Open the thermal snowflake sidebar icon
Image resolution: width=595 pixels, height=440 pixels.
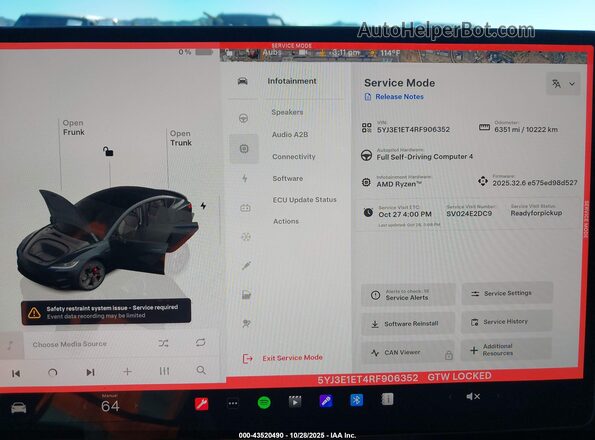coord(246,237)
